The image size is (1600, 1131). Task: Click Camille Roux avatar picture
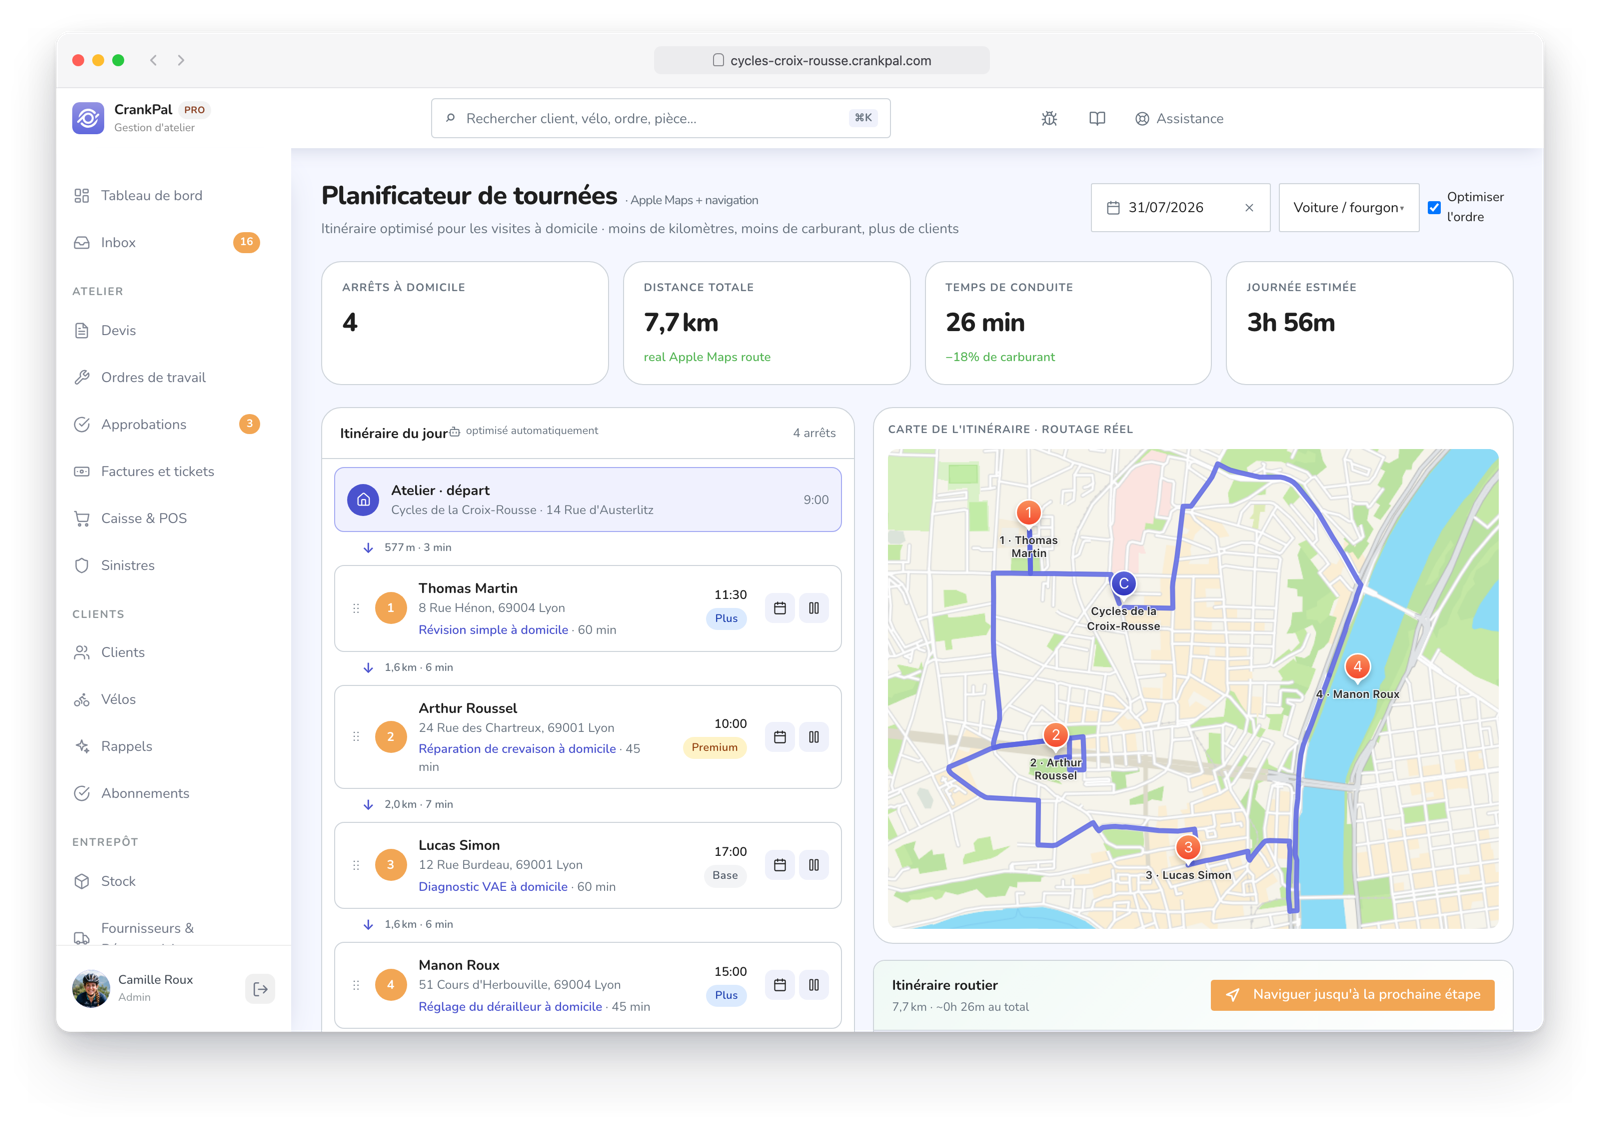91,989
